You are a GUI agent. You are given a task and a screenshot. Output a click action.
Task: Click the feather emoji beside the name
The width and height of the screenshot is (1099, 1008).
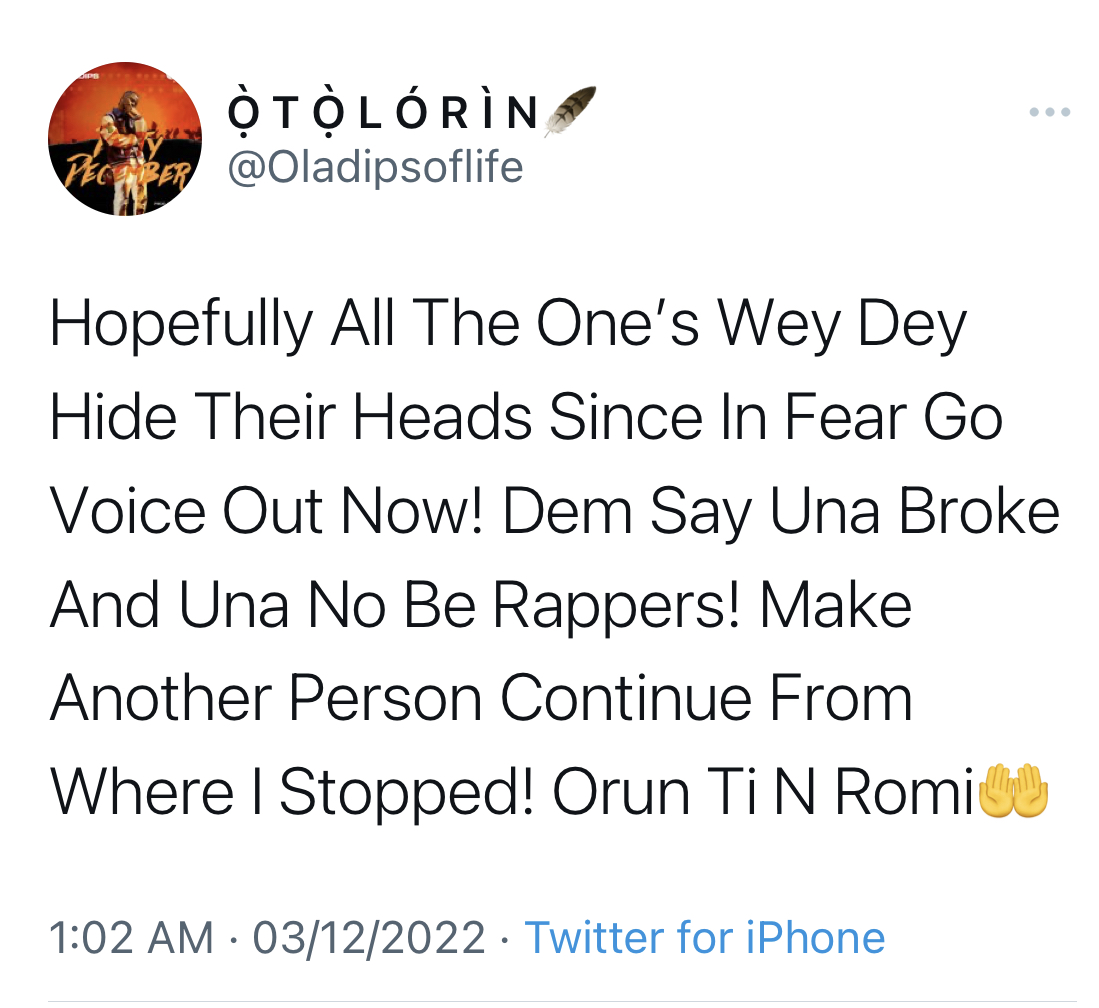pyautogui.click(x=571, y=110)
